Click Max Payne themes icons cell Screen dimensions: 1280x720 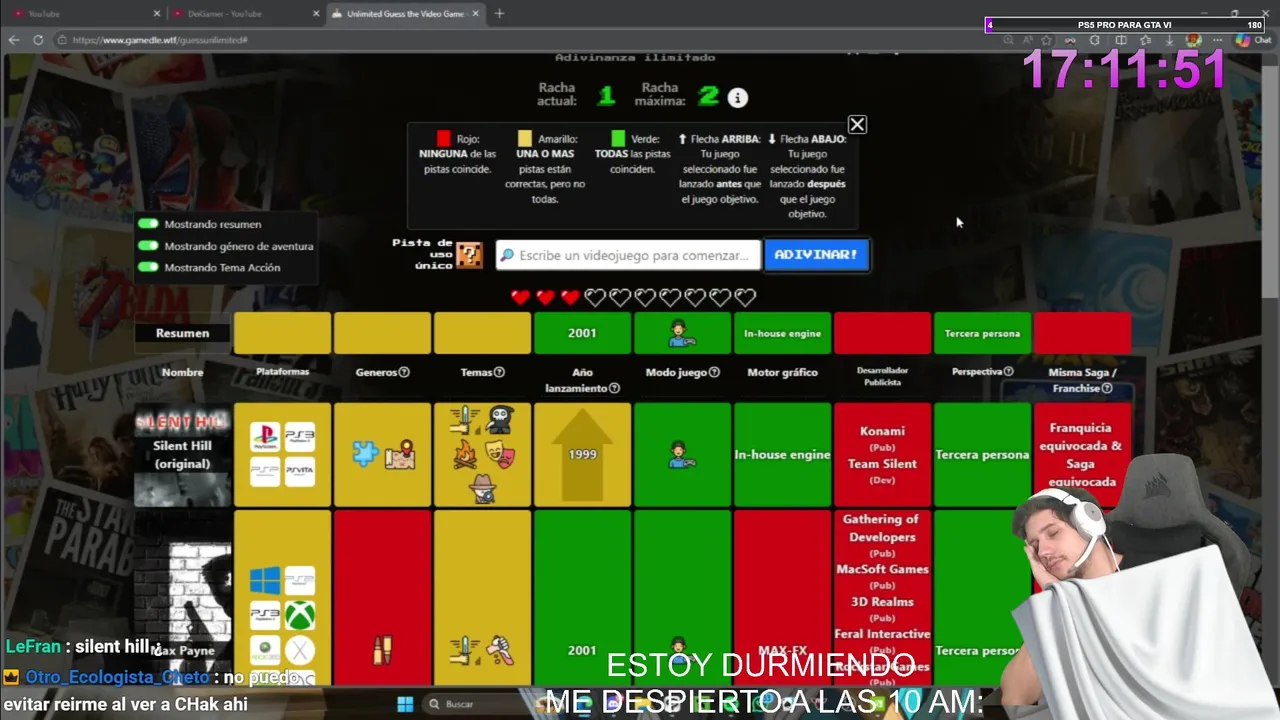482,598
